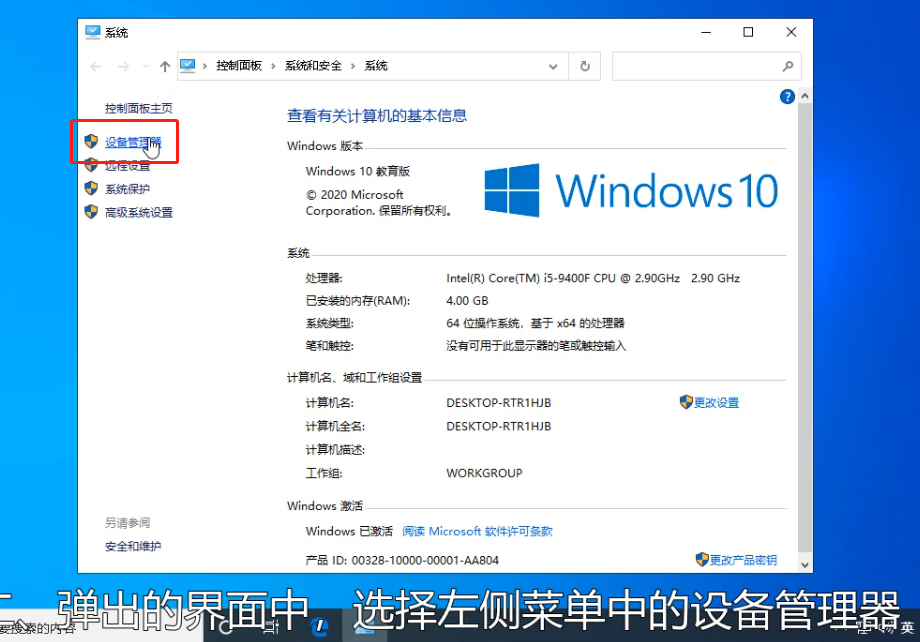
Task: Go up one level with up arrow
Action: (165, 66)
